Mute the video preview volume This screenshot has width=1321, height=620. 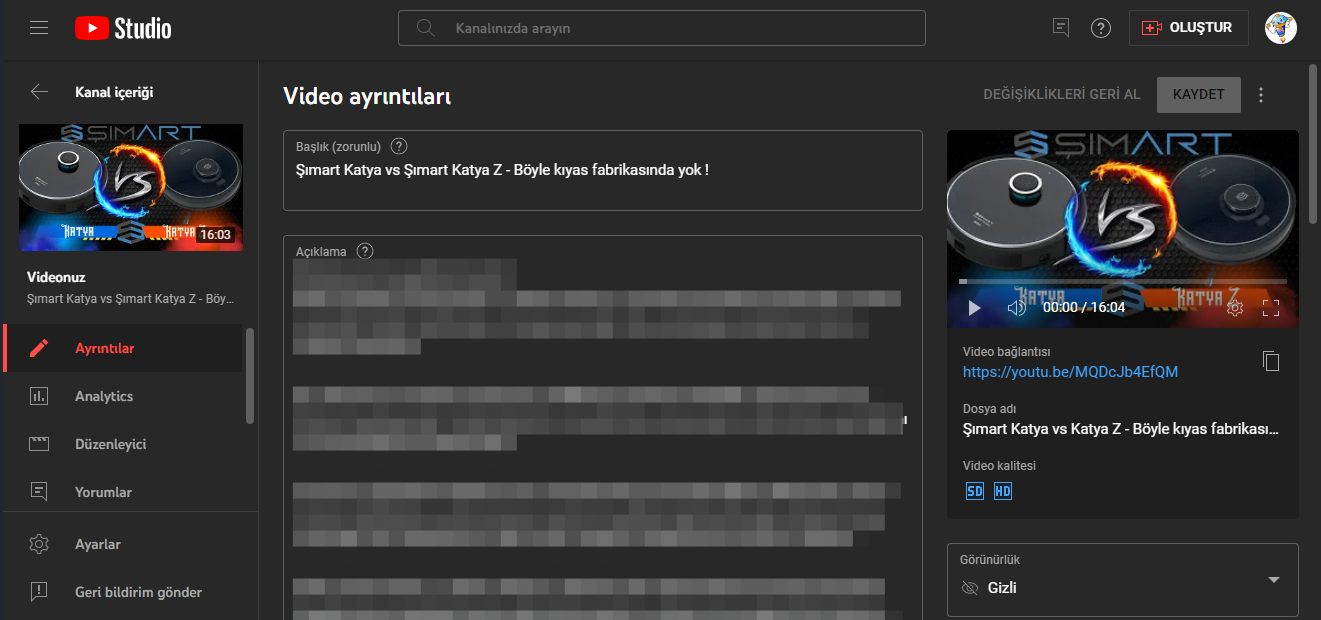click(x=1017, y=307)
